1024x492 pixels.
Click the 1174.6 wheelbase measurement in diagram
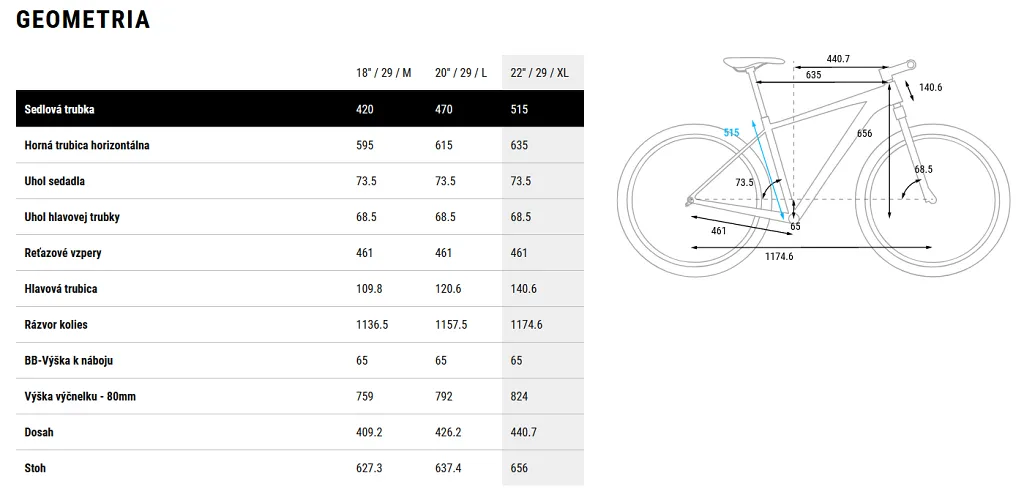[779, 256]
